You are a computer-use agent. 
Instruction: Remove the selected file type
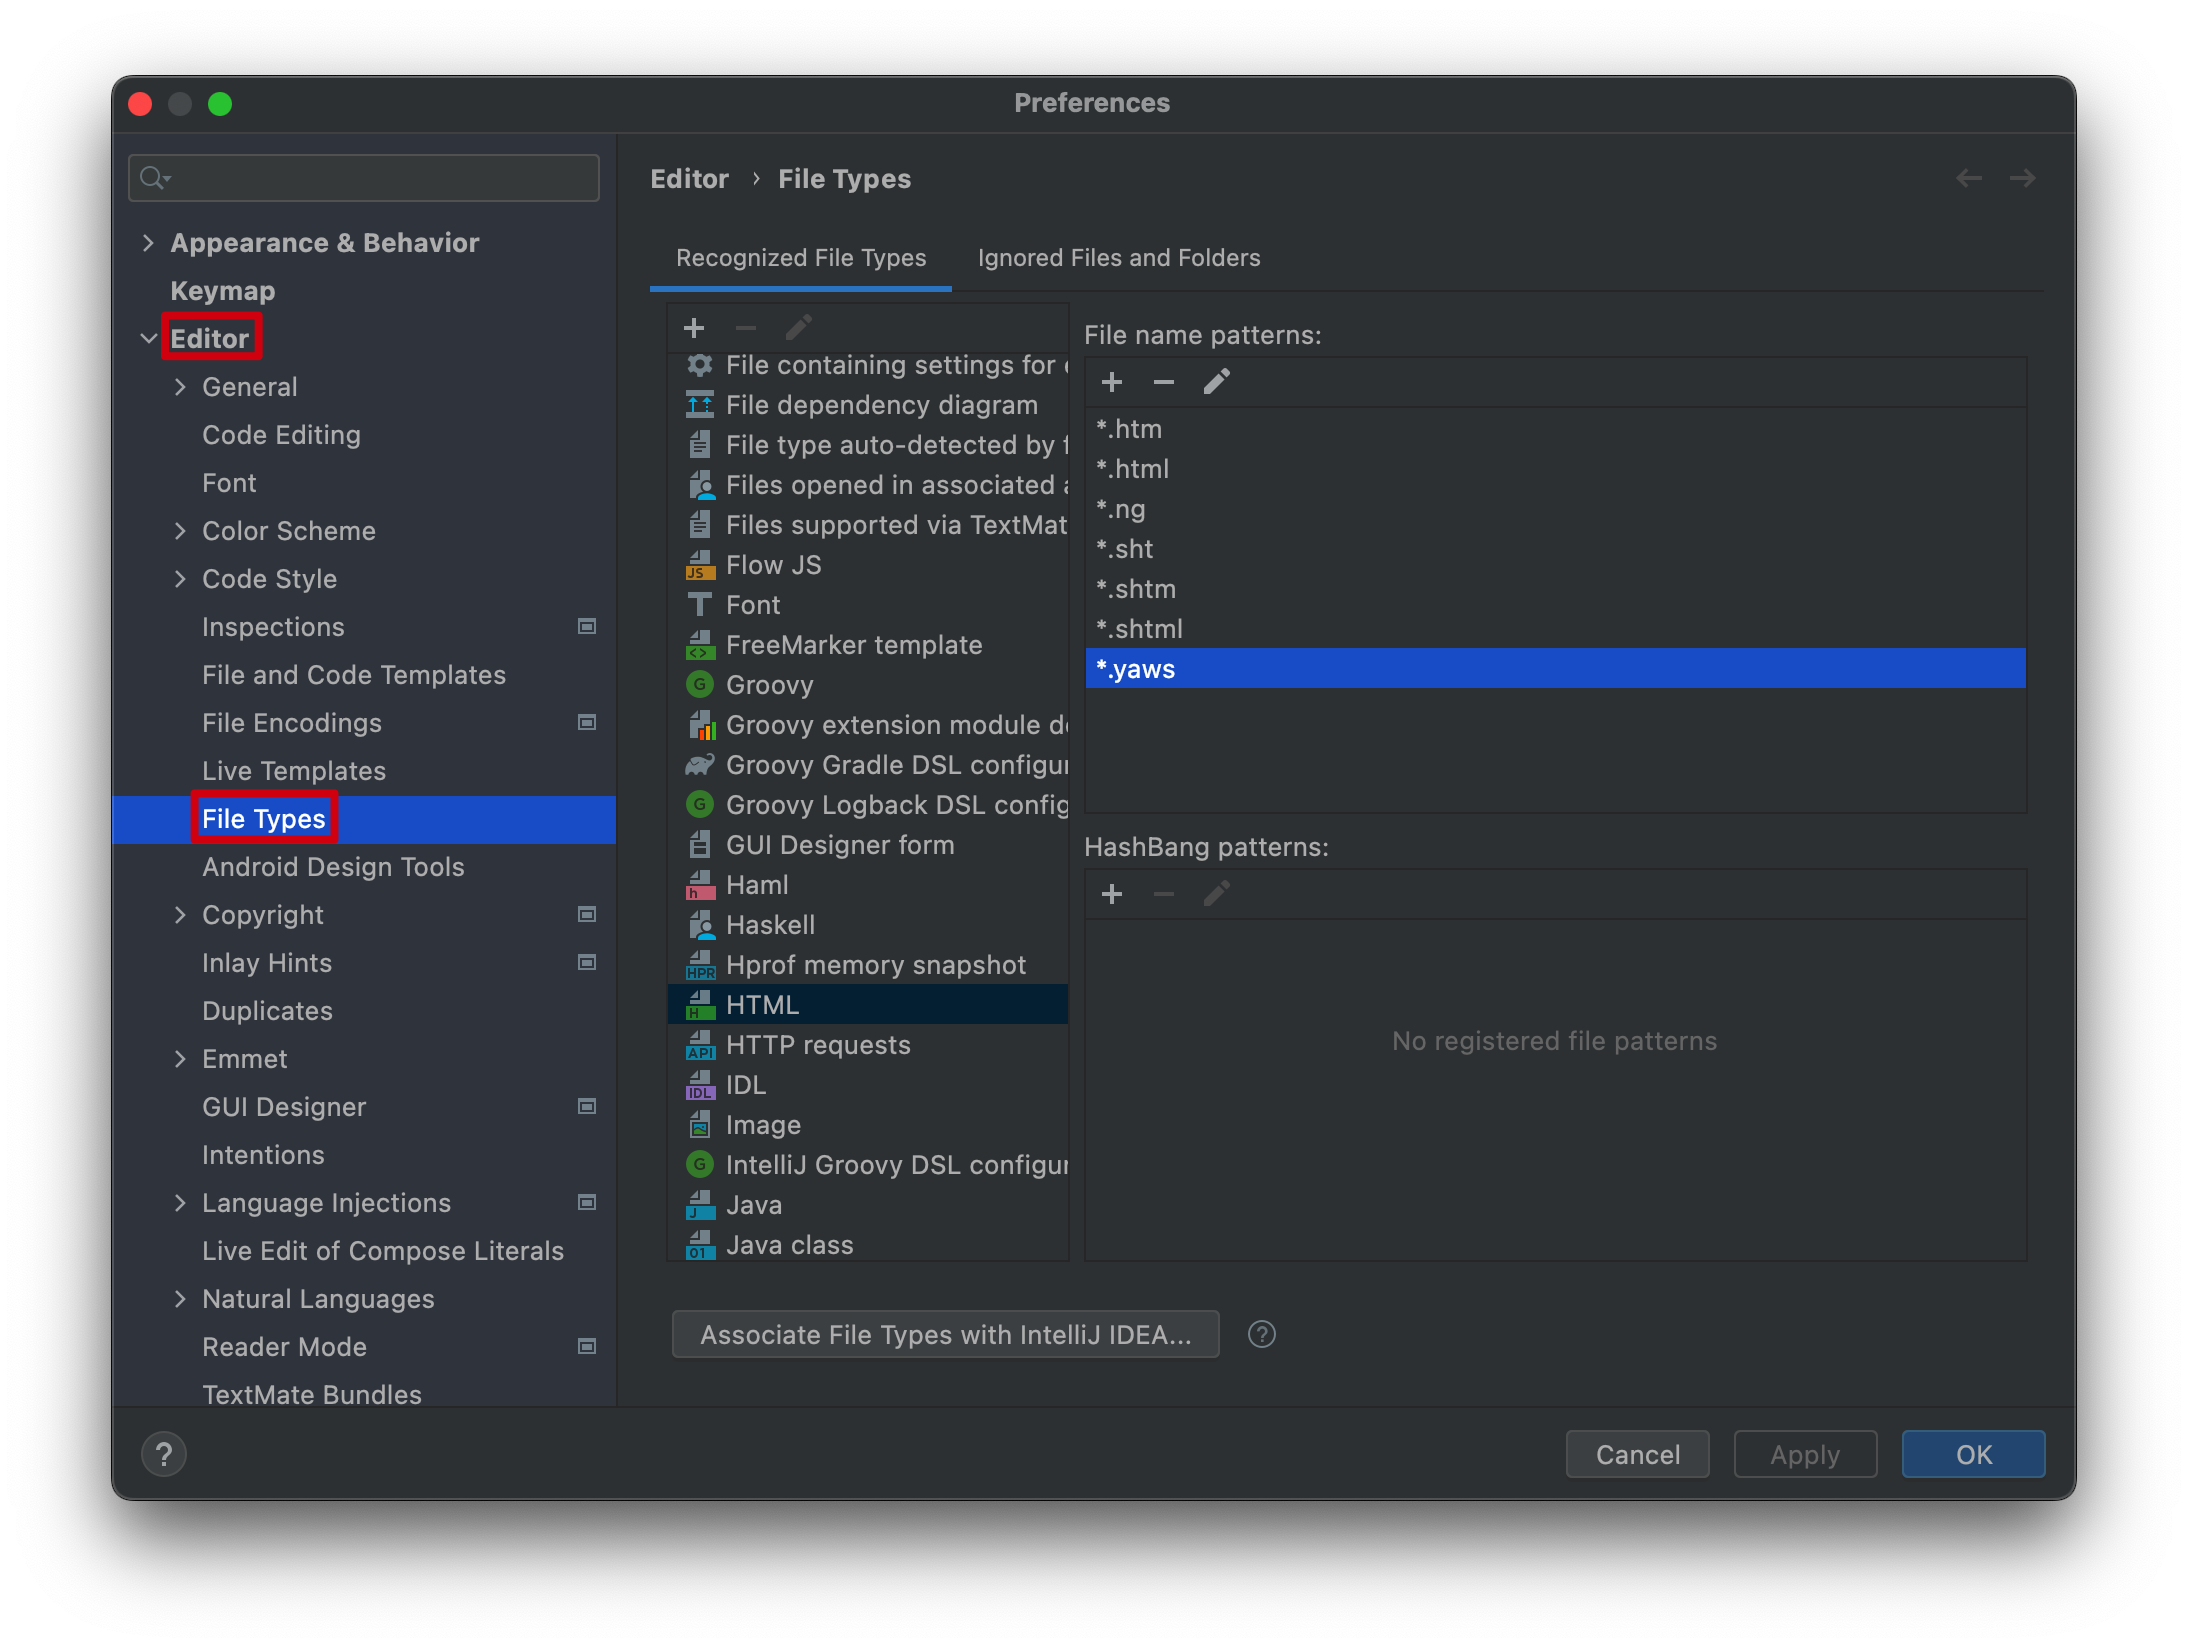[x=744, y=327]
